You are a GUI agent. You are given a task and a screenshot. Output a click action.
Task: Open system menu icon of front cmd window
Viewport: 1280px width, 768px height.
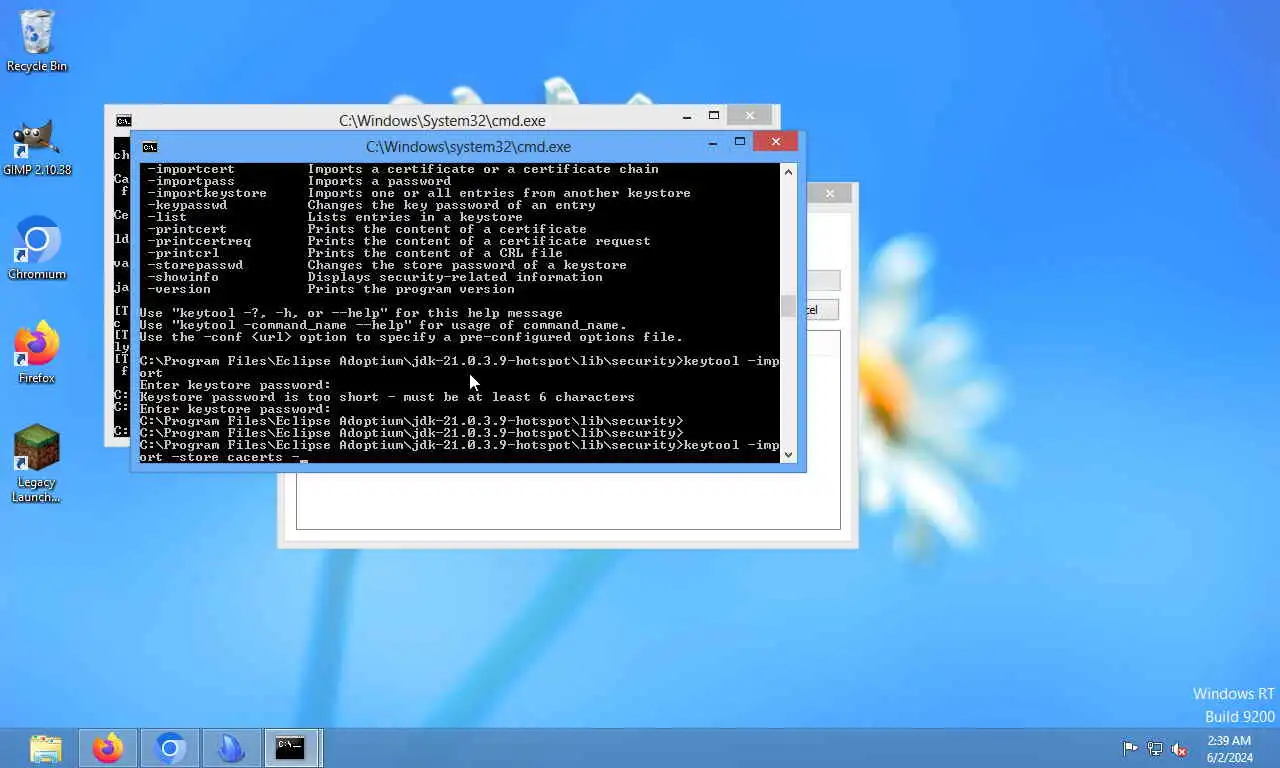coord(149,146)
